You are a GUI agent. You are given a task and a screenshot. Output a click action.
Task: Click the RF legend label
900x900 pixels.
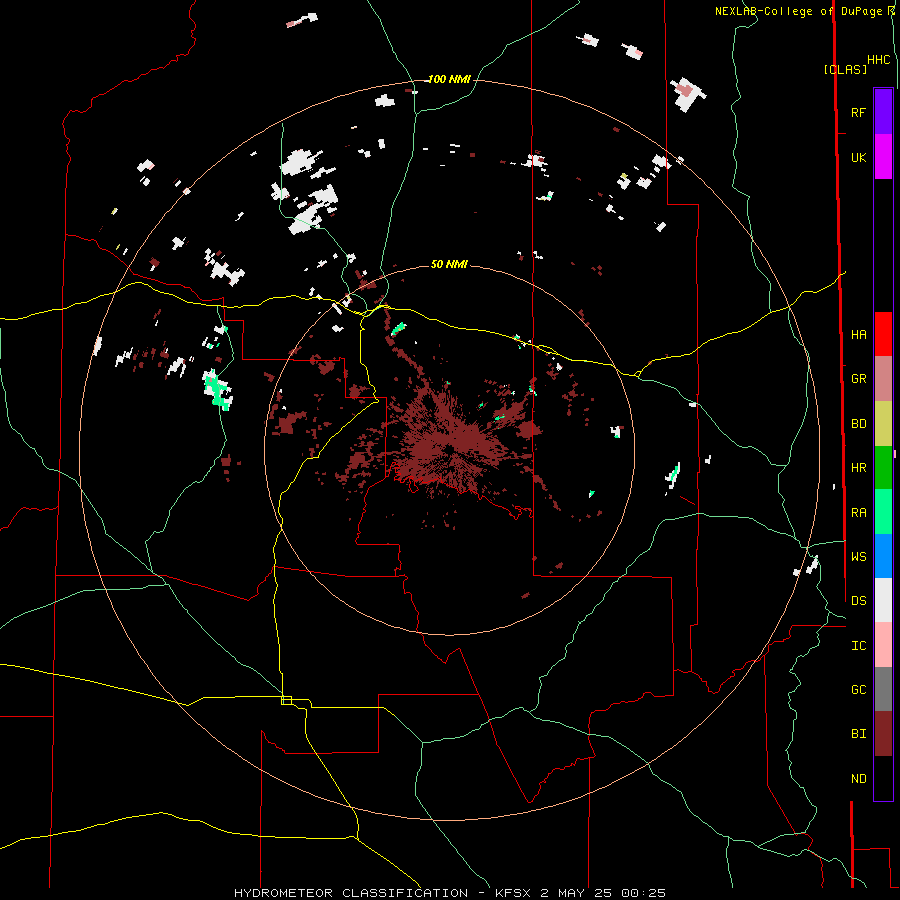pyautogui.click(x=858, y=113)
